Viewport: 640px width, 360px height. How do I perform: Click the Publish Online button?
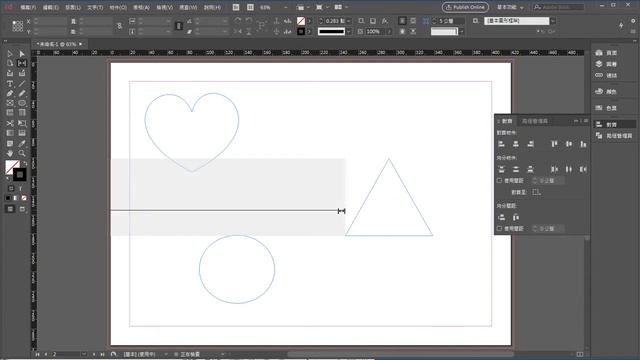coord(465,7)
